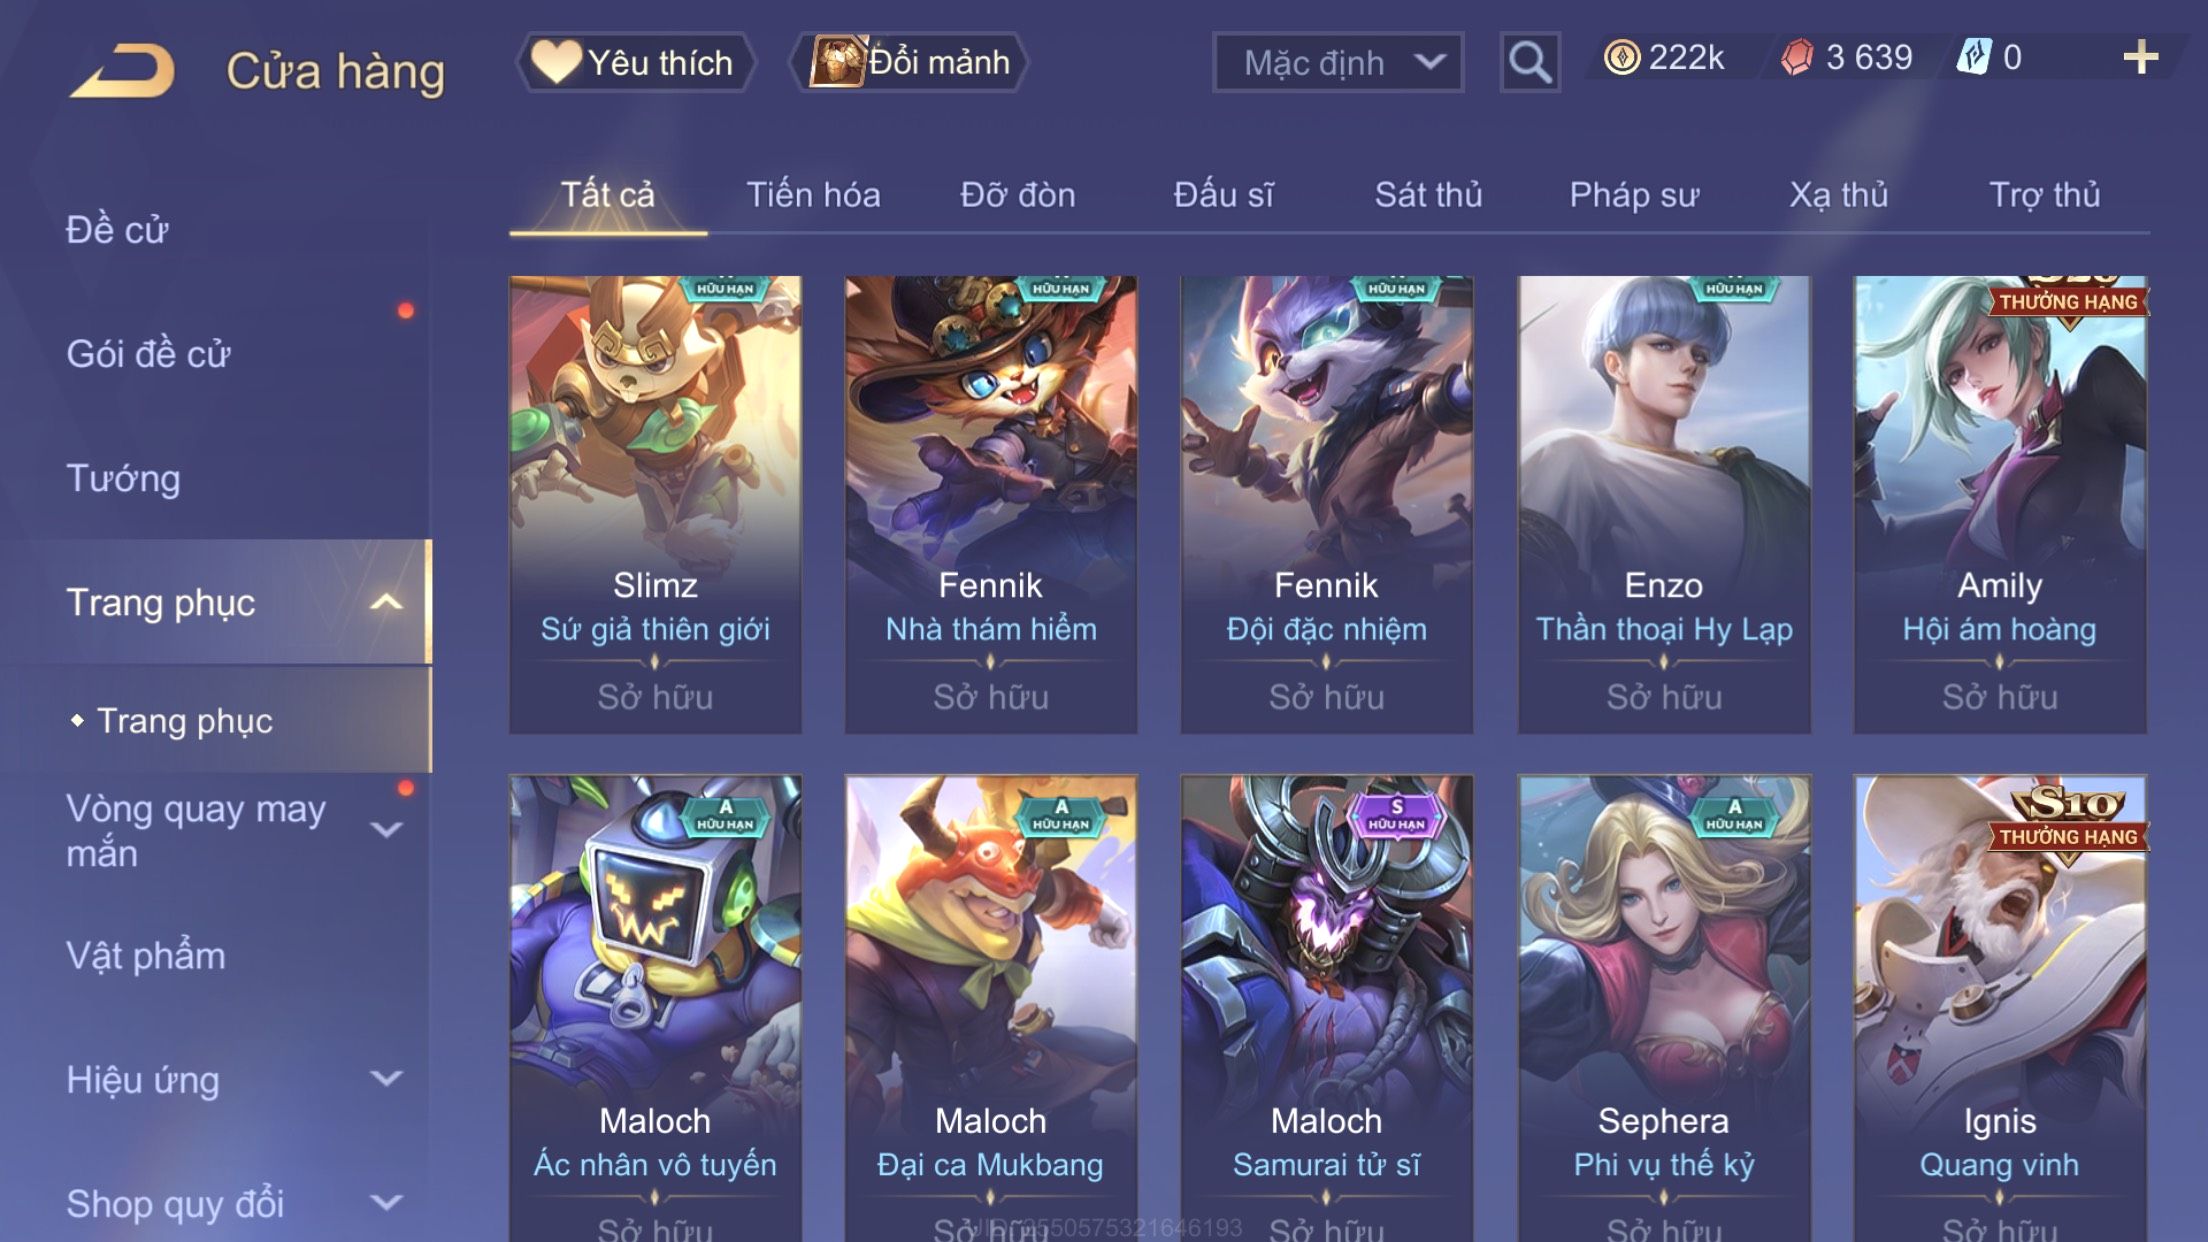The image size is (2208, 1242).
Task: Open Yêu thích heart favorites
Action: click(635, 62)
